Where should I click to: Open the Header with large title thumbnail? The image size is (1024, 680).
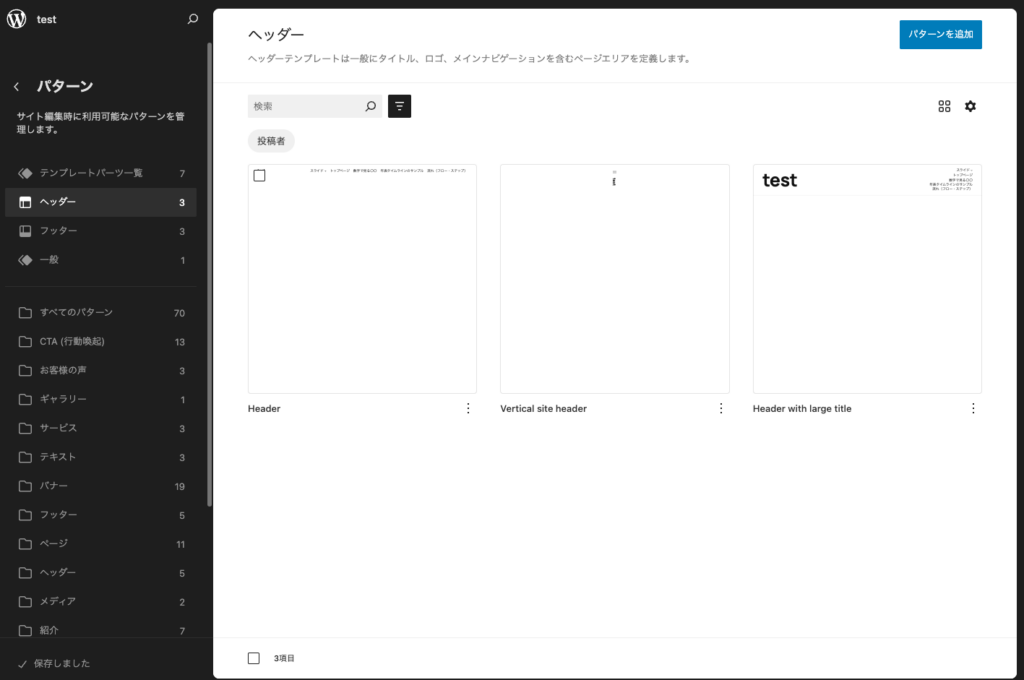[867, 279]
